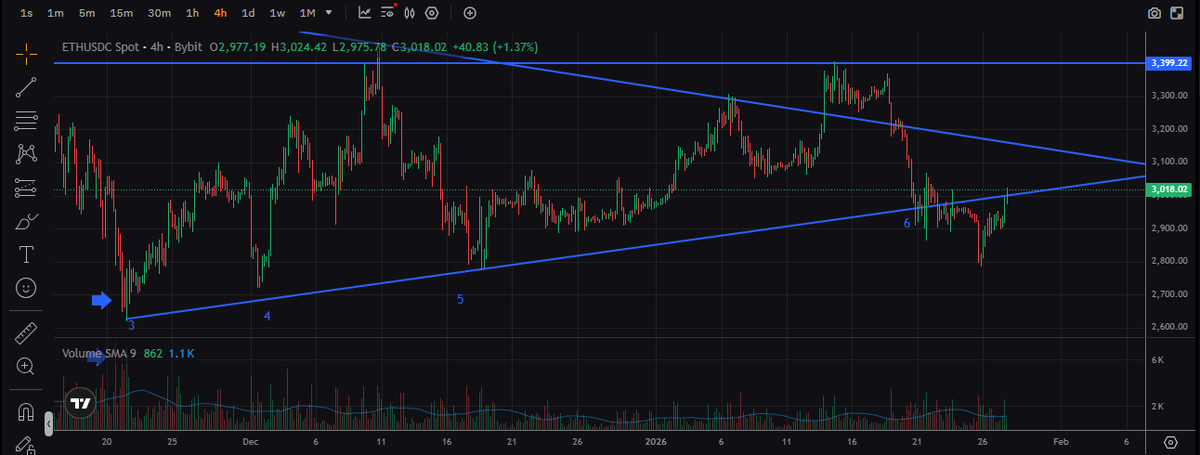Image resolution: width=1200 pixels, height=455 pixels.
Task: Change the candlestick chart type
Action: pyautogui.click(x=409, y=13)
